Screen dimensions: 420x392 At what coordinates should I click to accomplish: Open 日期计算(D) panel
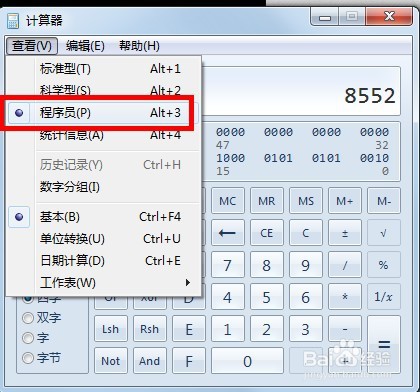point(104,261)
